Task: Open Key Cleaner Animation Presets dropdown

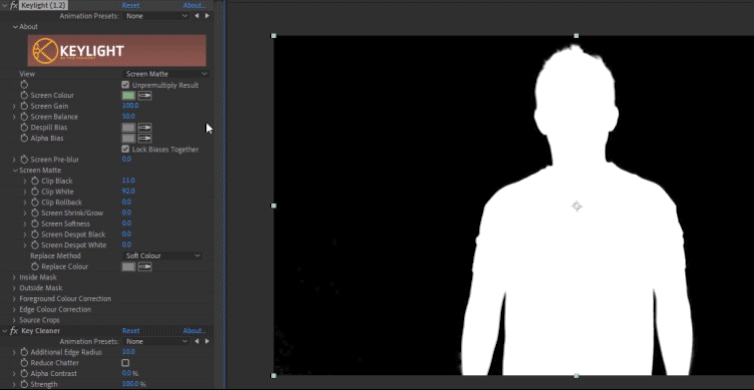Action: [156, 341]
